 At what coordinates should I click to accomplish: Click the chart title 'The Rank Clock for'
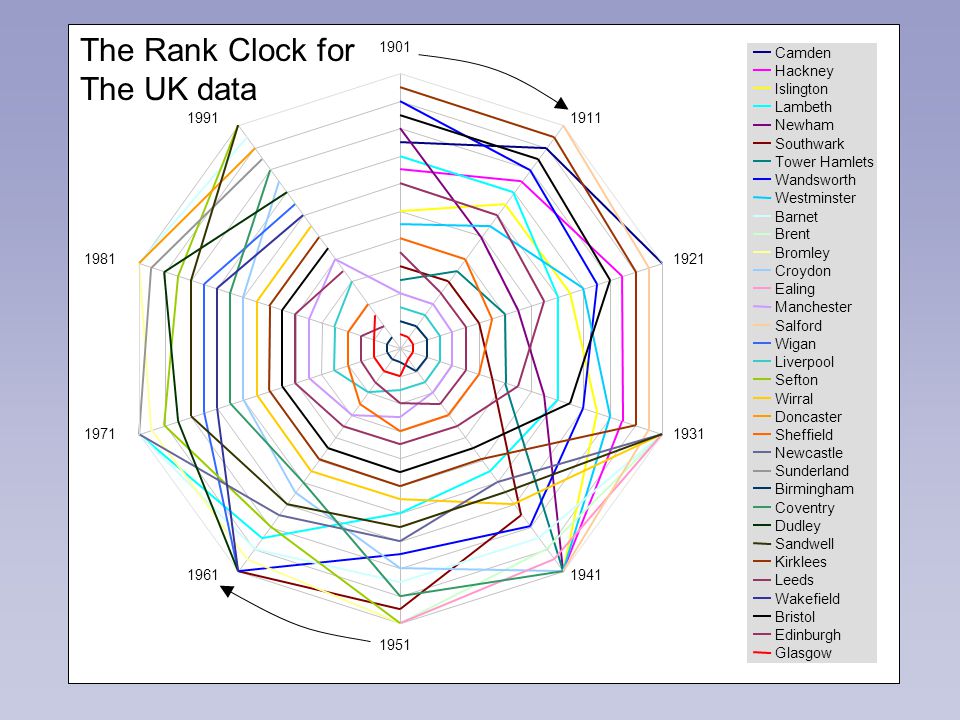click(217, 51)
